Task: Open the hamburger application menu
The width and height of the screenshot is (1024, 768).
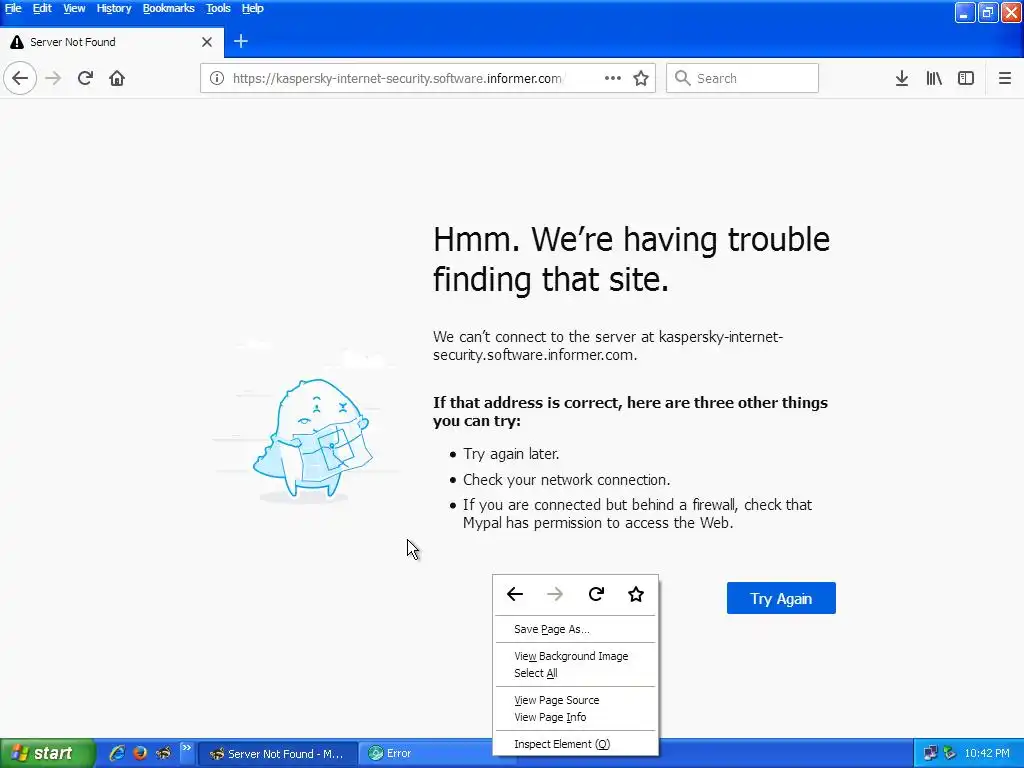Action: click(x=1004, y=78)
